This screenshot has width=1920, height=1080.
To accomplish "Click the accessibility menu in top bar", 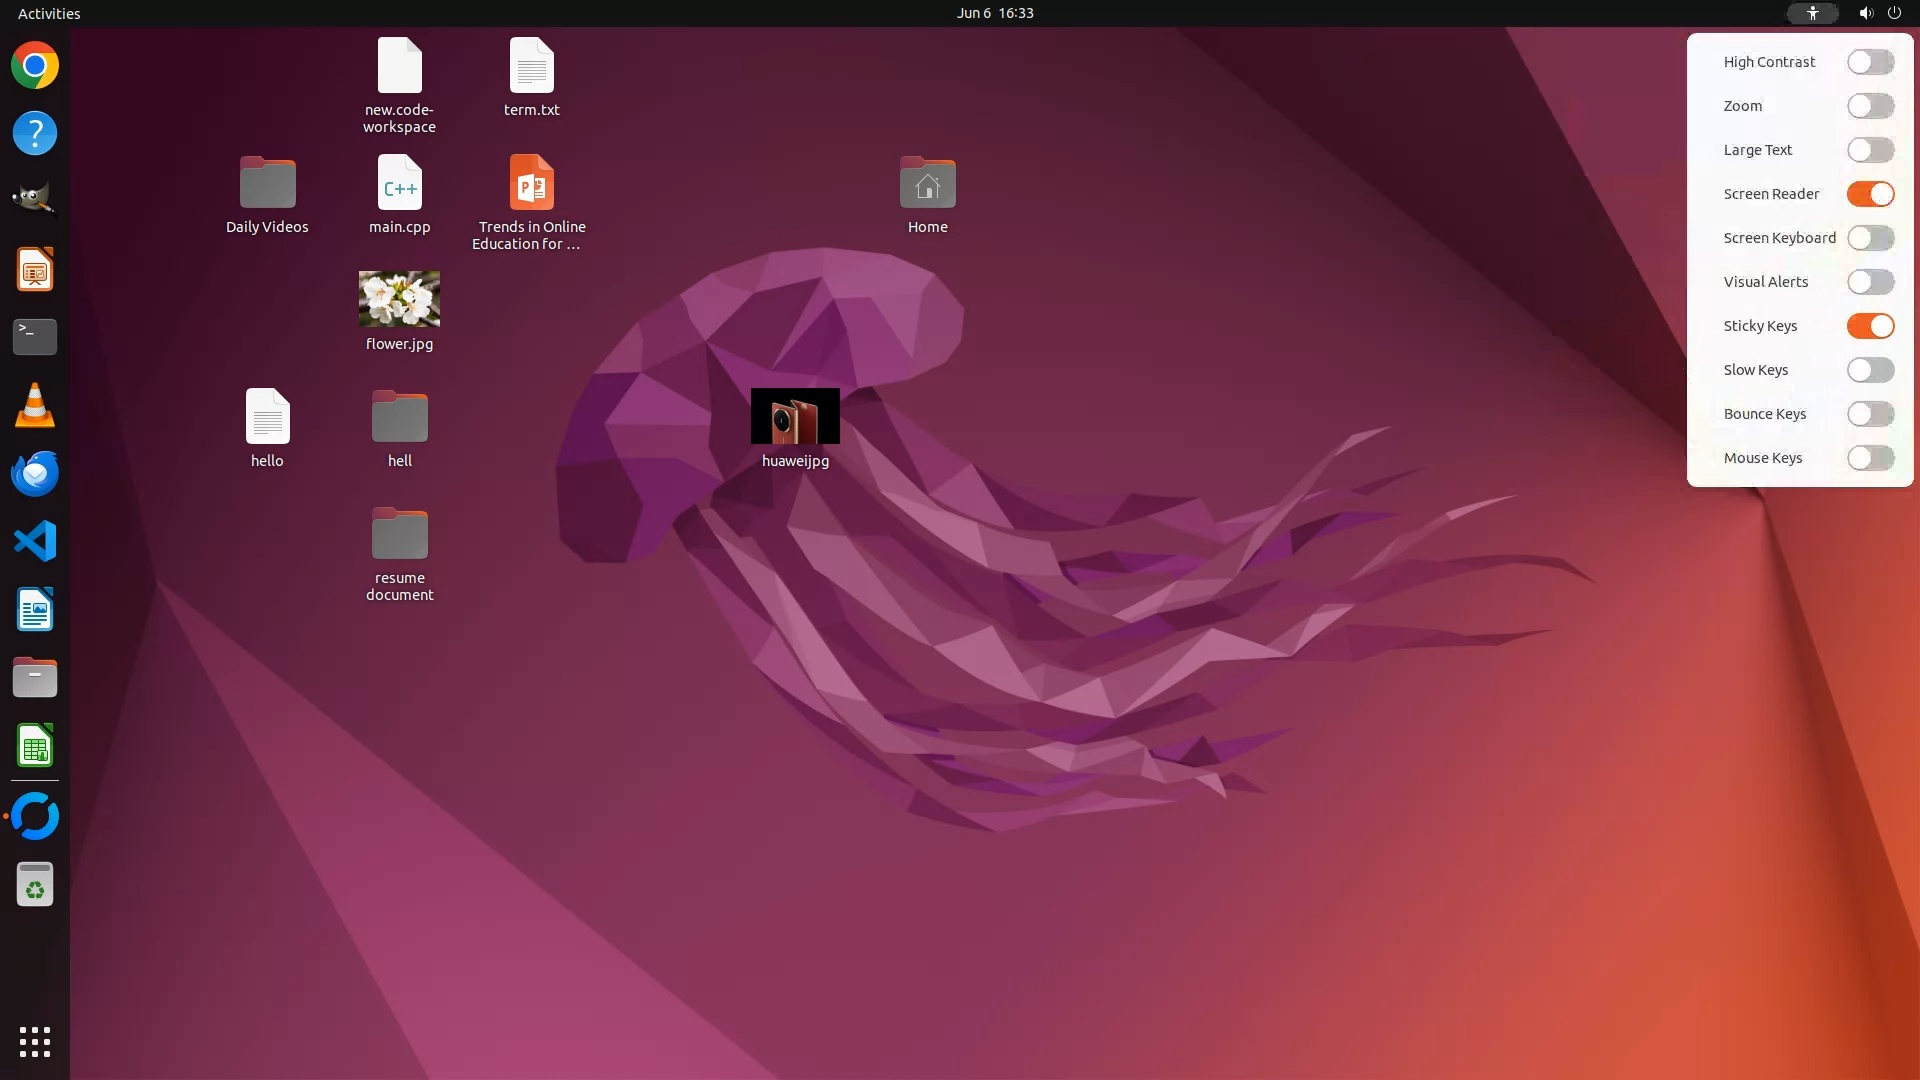I will click(x=1812, y=13).
